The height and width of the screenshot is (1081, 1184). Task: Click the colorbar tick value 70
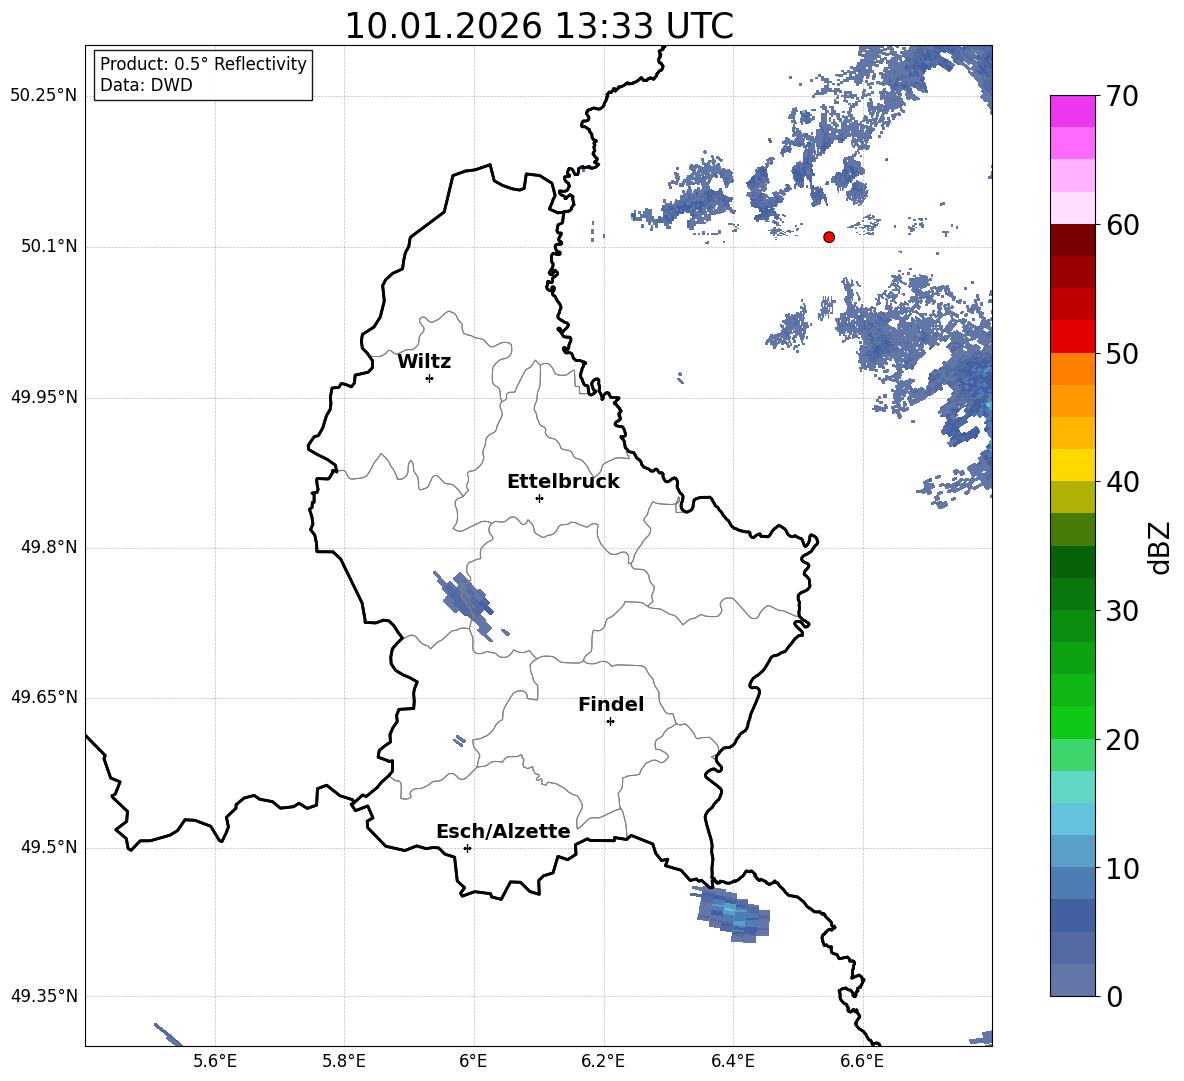pos(1122,96)
